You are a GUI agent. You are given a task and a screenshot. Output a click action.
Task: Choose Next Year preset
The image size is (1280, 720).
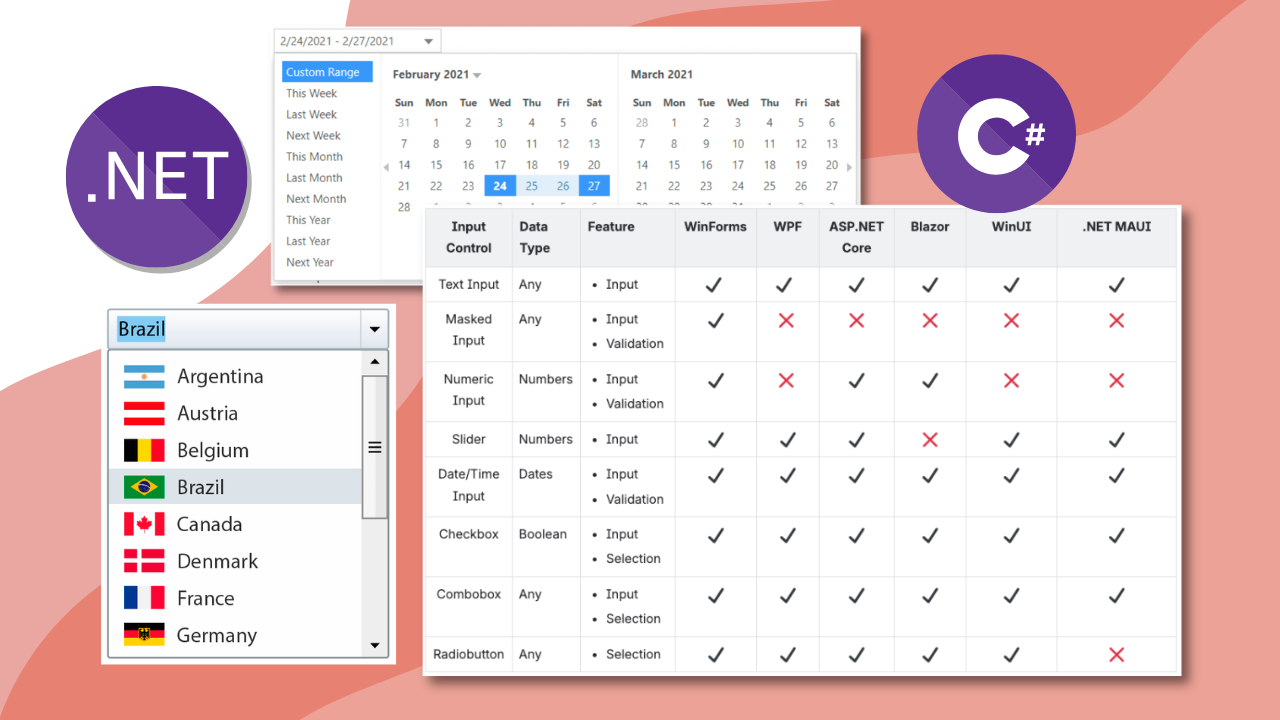310,261
